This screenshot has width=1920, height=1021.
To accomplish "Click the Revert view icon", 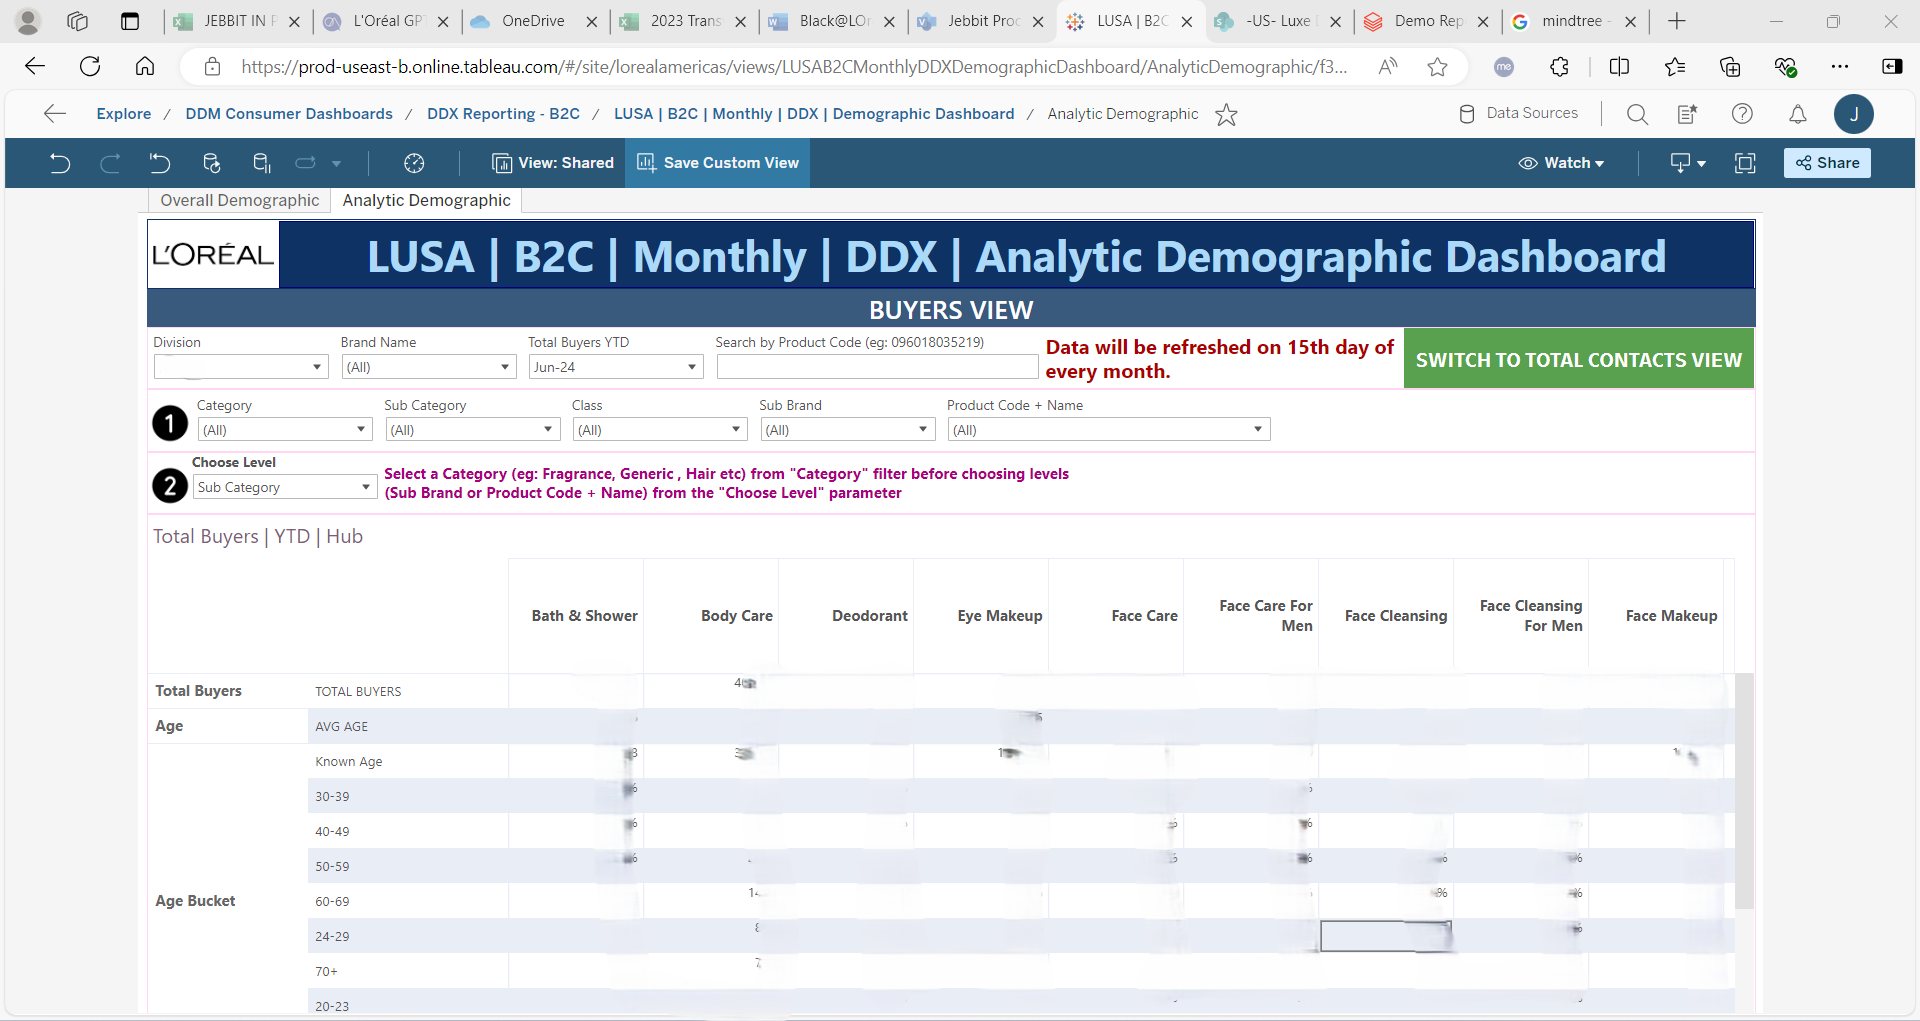I will click(x=160, y=163).
